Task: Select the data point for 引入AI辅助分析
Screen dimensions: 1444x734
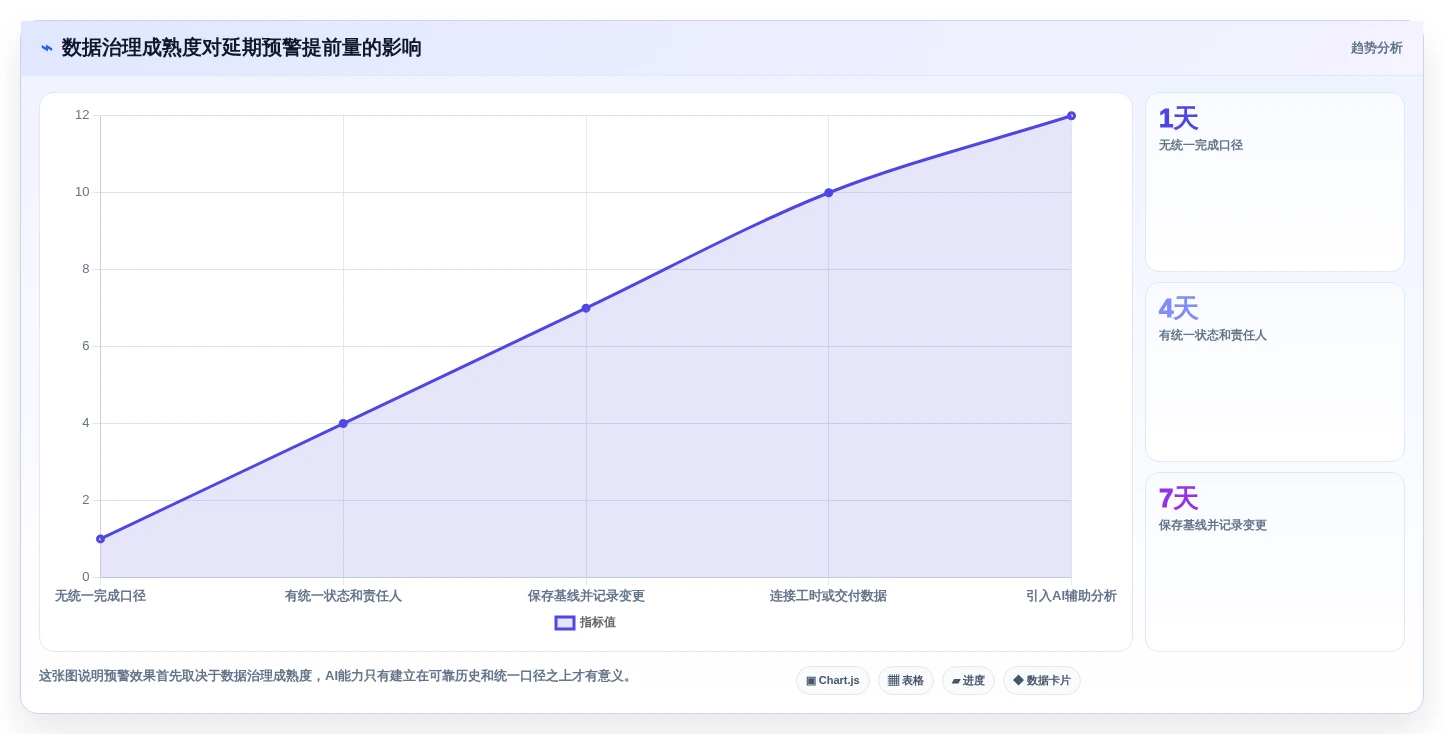Action: (x=1071, y=116)
